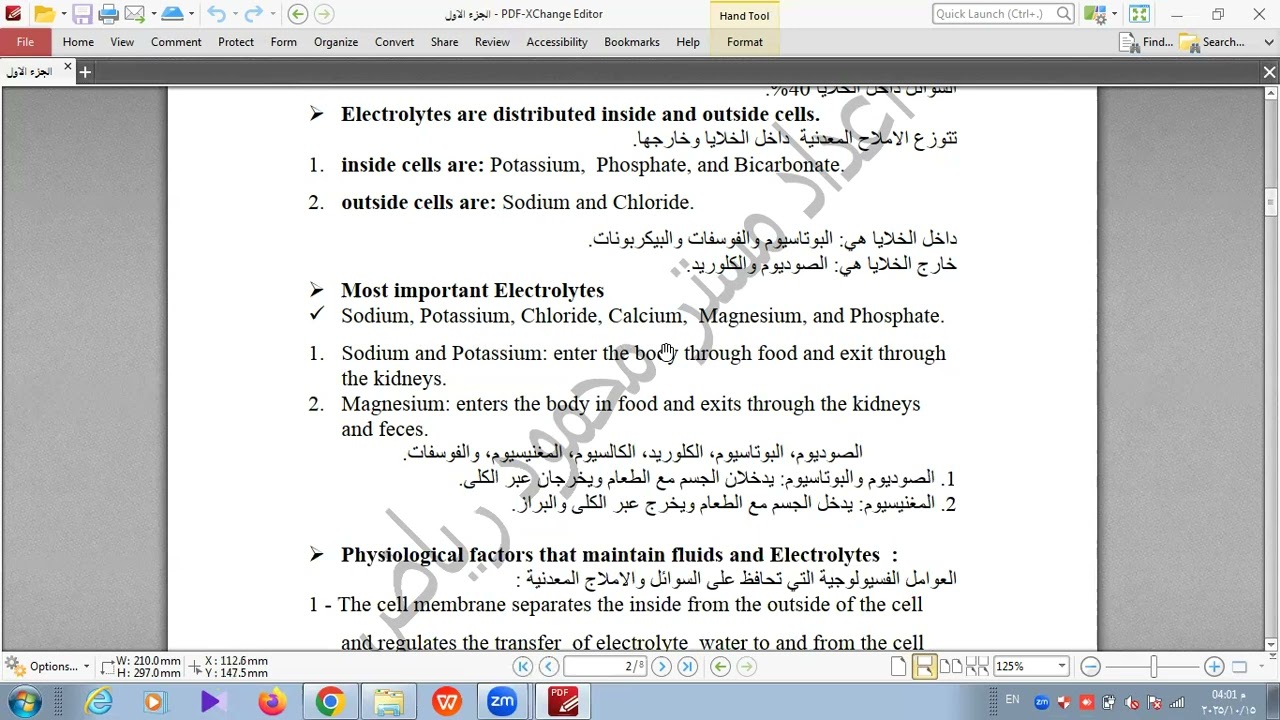The width and height of the screenshot is (1280, 720).
Task: Open the File menu
Action: coord(25,42)
